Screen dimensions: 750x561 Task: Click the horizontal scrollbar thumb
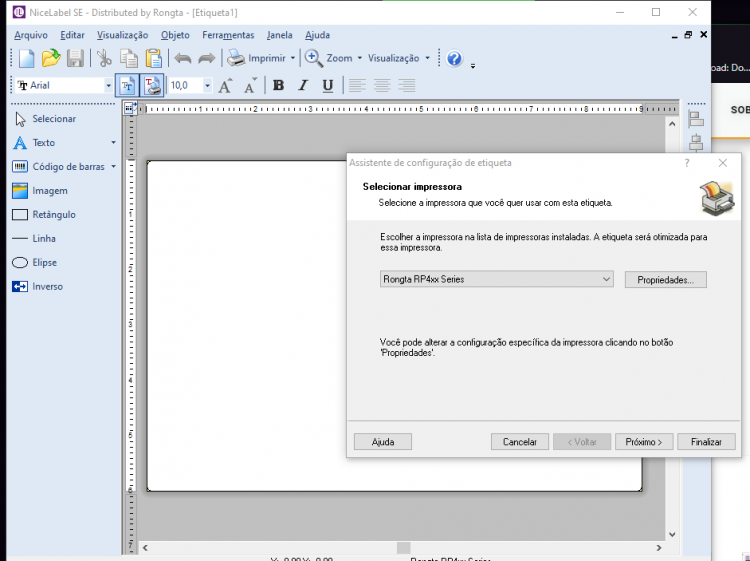(x=403, y=548)
